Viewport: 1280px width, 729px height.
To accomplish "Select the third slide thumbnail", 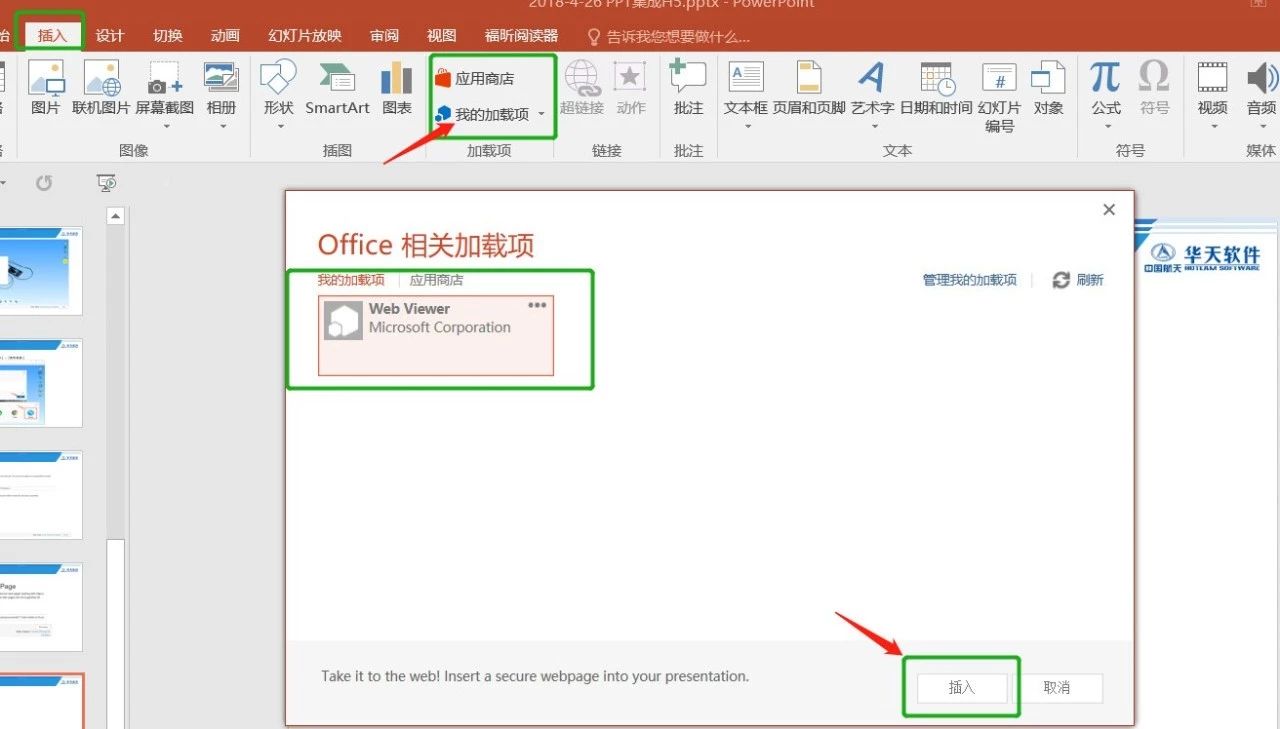I will click(41, 496).
